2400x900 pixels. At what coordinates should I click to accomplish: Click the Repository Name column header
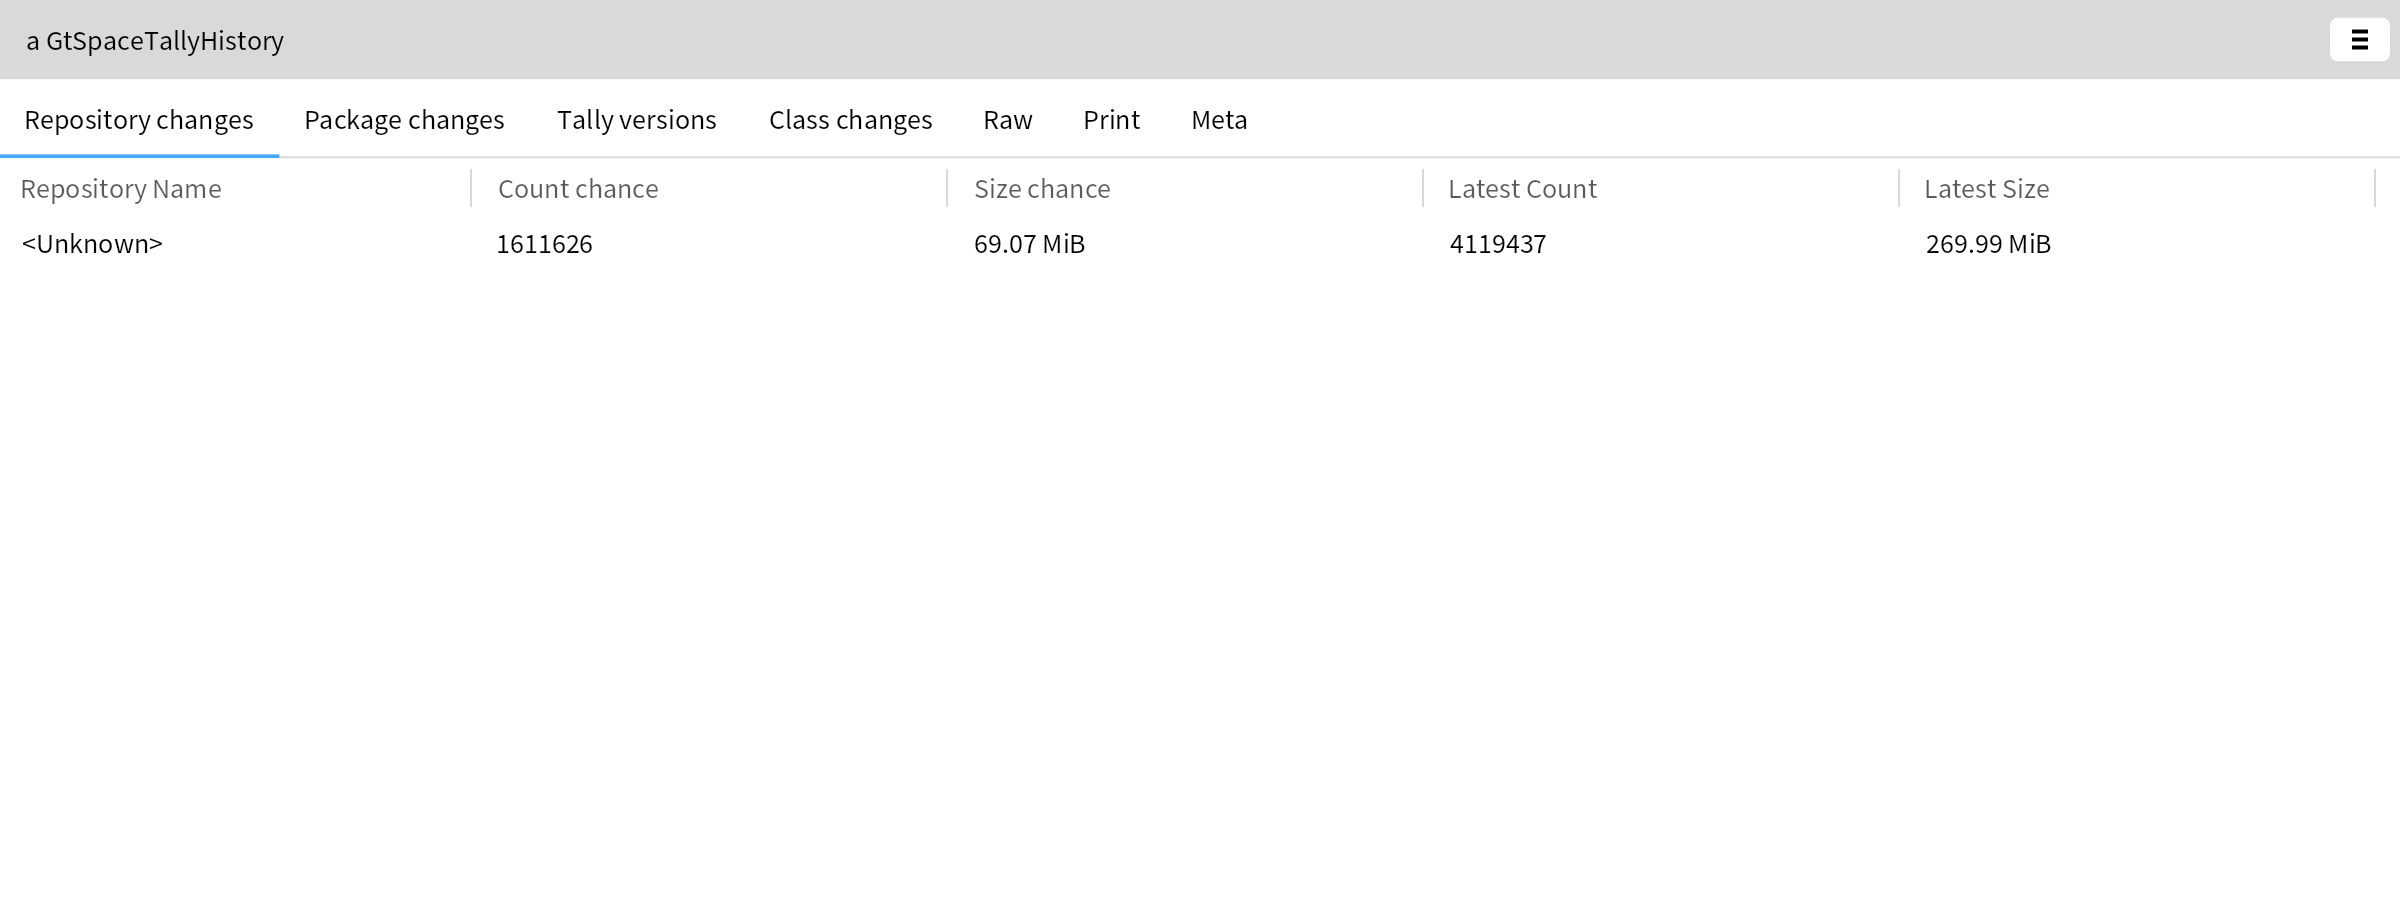(121, 189)
